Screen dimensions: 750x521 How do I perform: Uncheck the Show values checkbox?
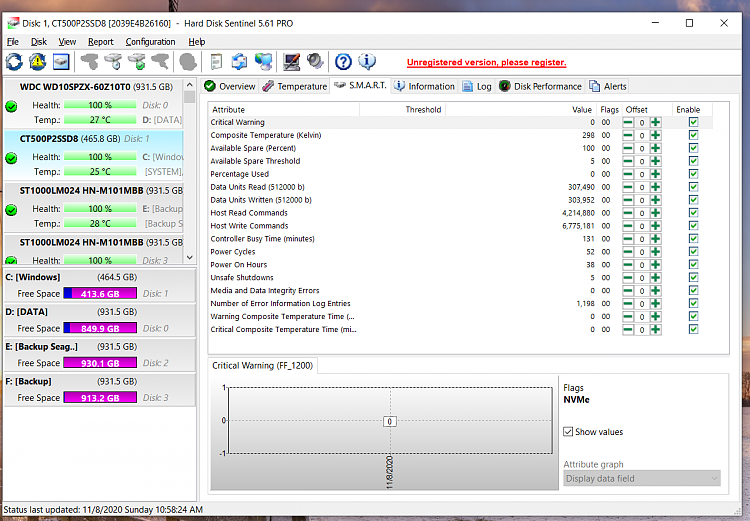click(568, 432)
